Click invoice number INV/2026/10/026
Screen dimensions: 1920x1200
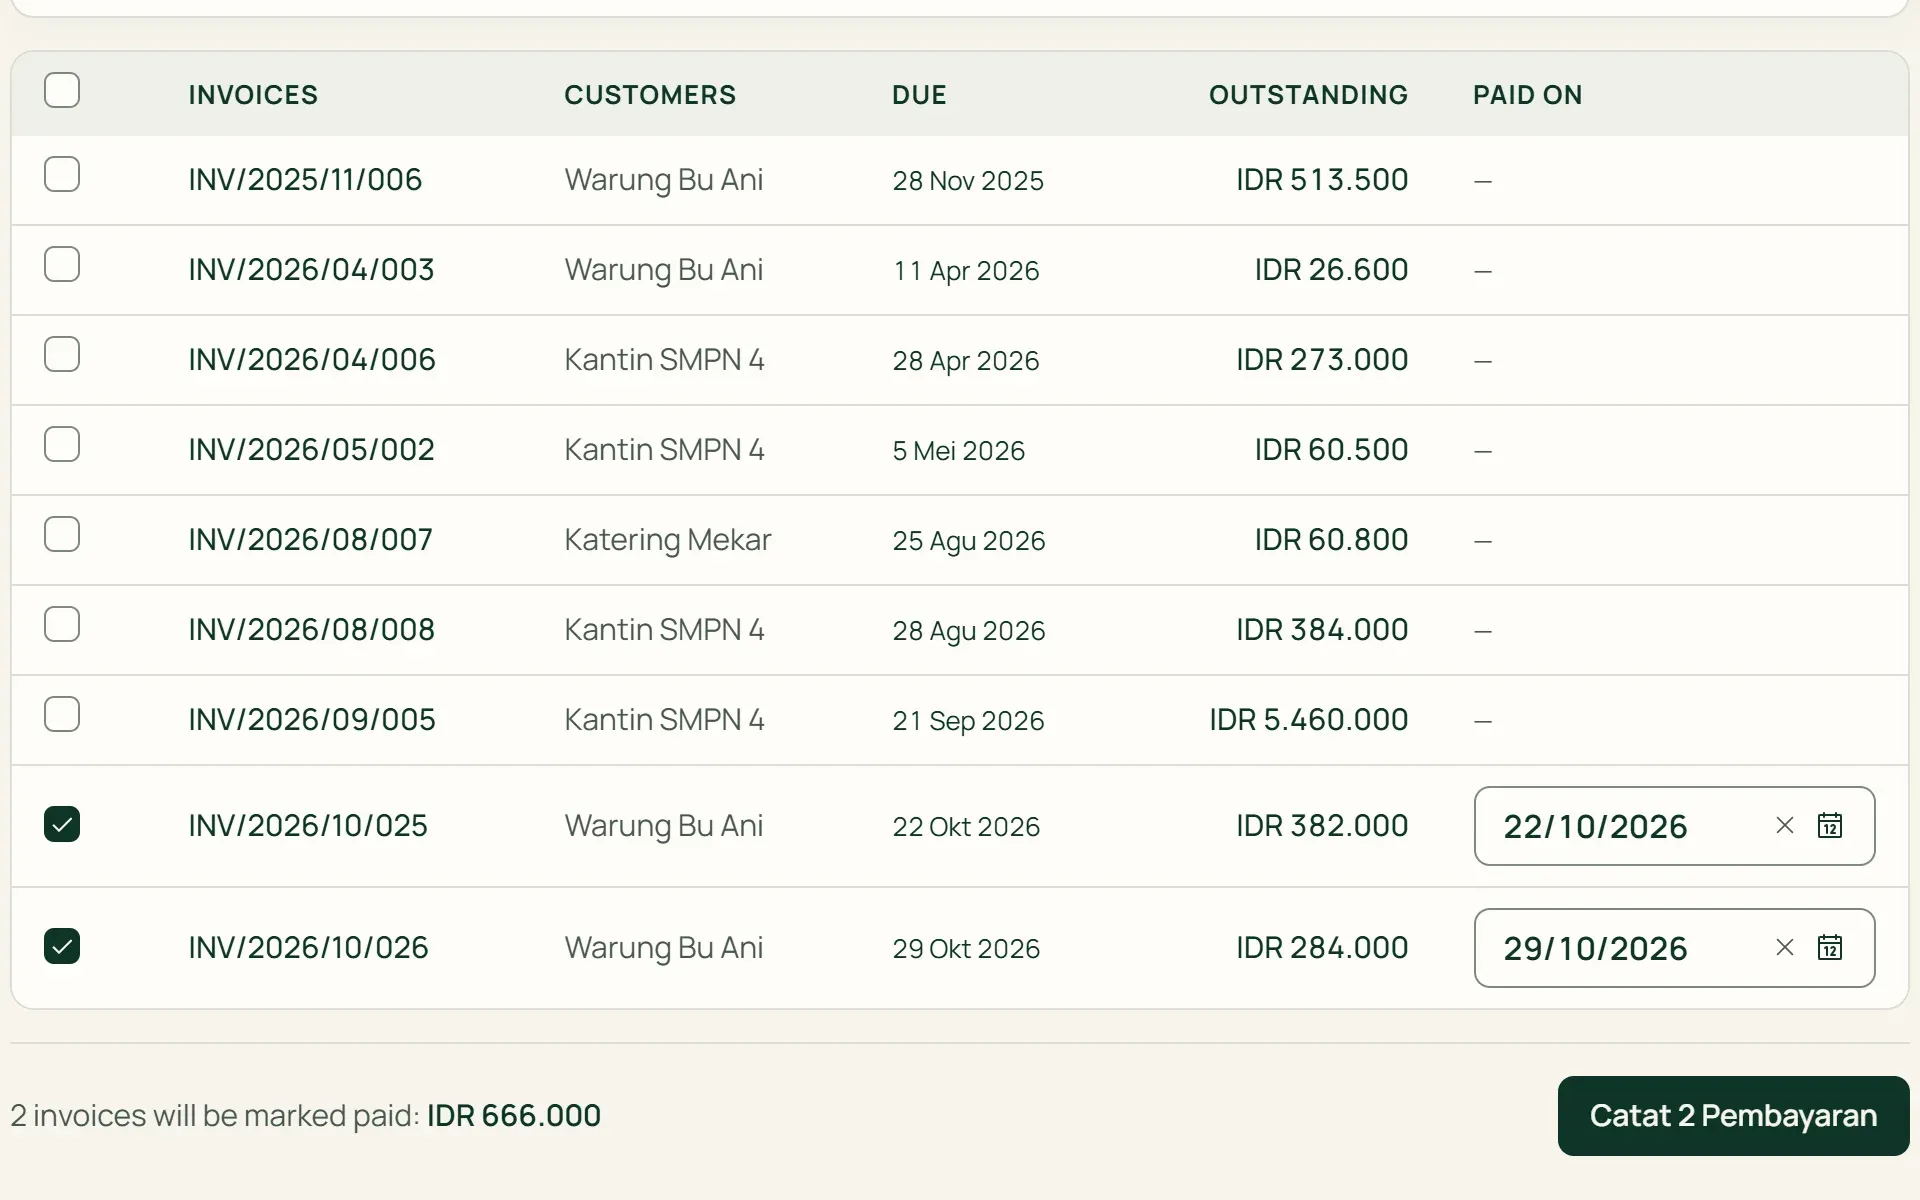coord(308,948)
